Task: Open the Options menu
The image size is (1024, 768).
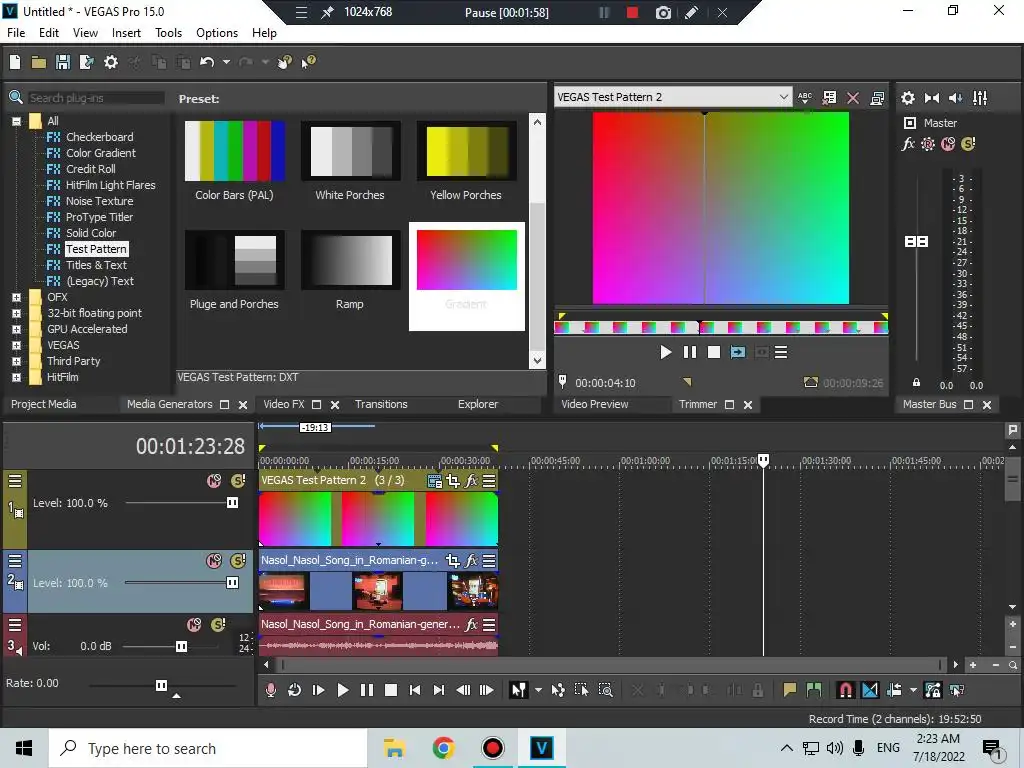Action: point(217,33)
